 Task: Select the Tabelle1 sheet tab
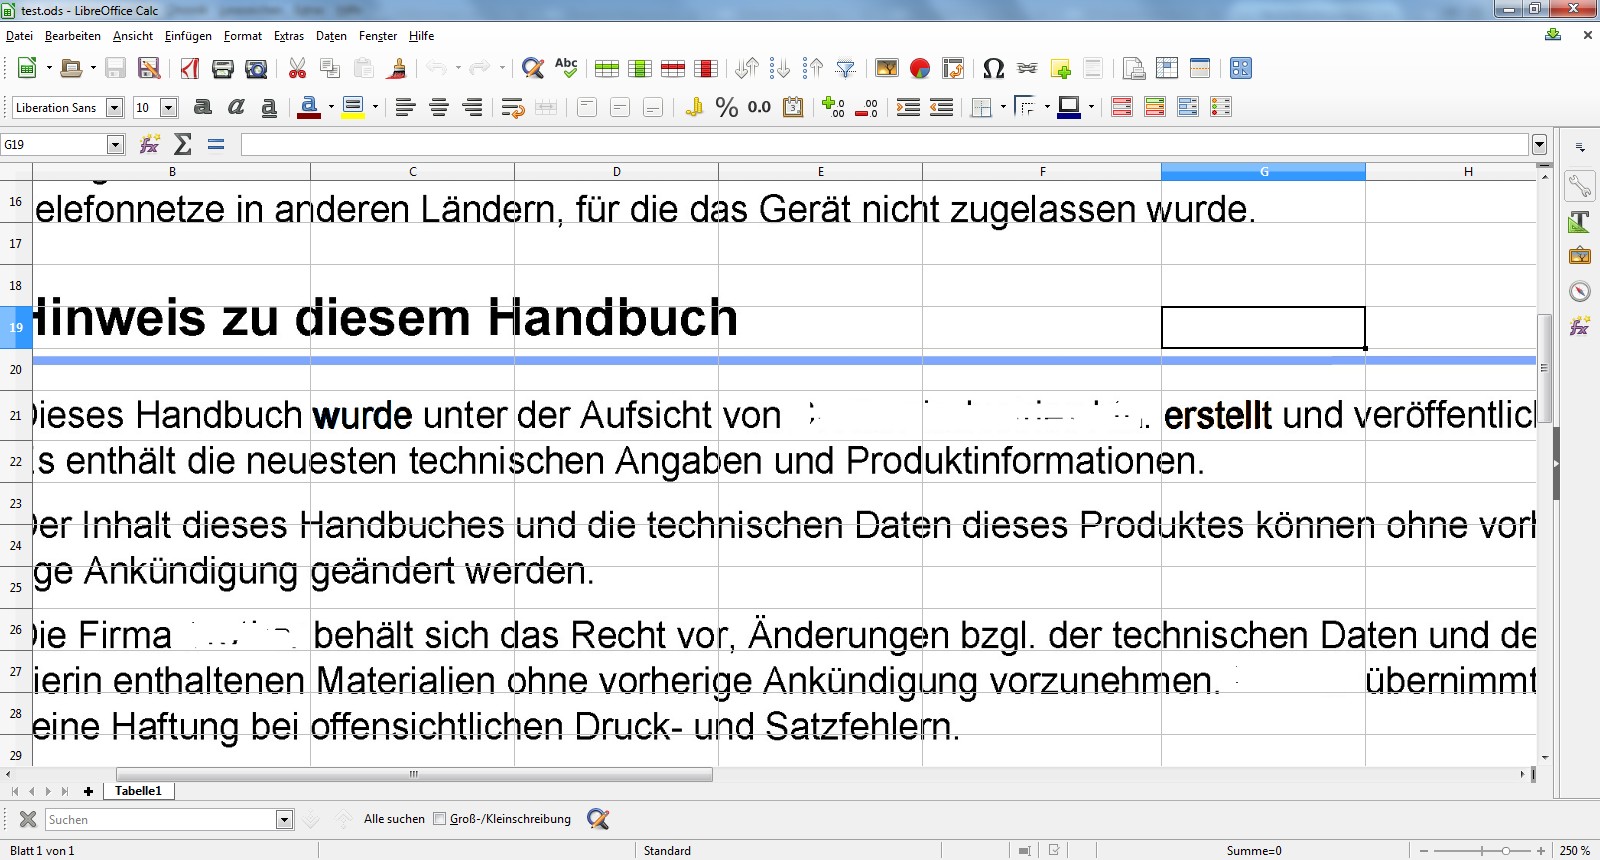138,791
